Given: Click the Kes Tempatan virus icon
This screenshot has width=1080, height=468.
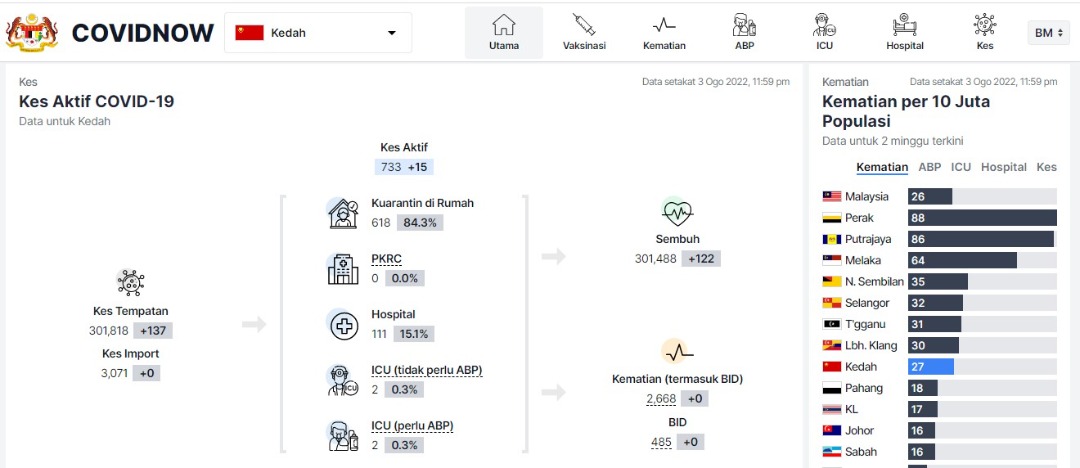Looking at the screenshot, I should pyautogui.click(x=130, y=283).
